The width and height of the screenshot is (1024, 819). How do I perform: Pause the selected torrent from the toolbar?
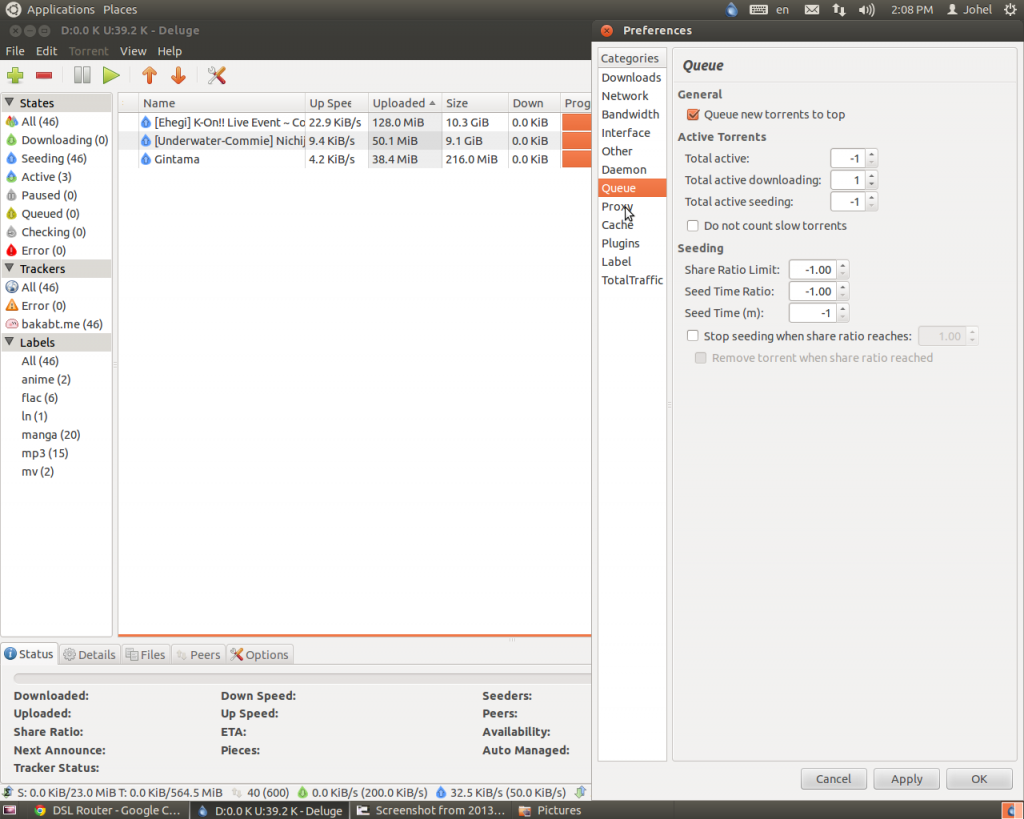click(x=82, y=75)
